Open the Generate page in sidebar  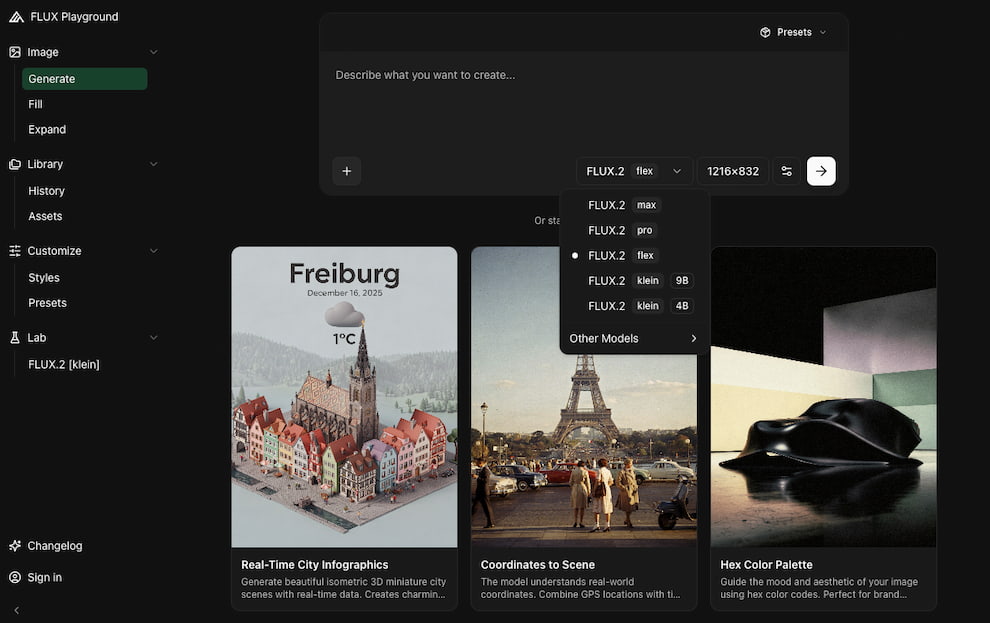point(85,79)
